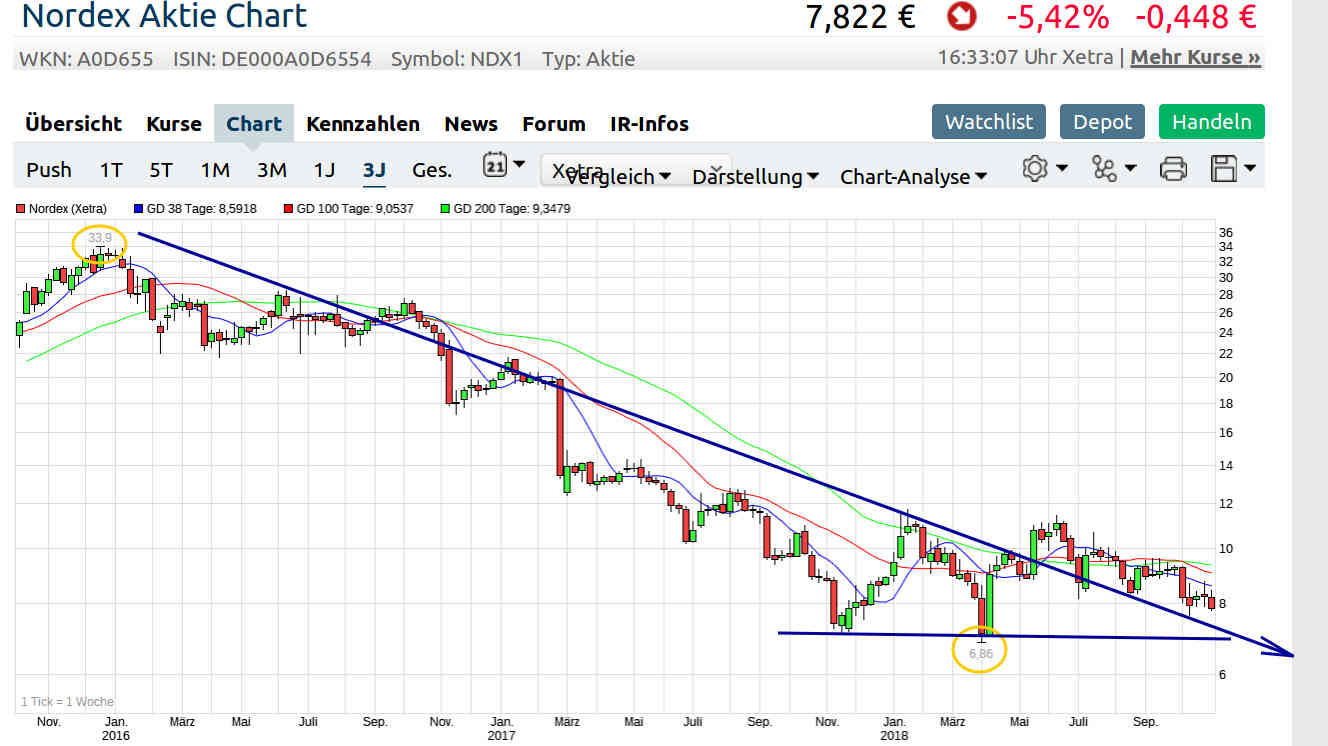The width and height of the screenshot is (1328, 746).
Task: Click the percentage change -5,42%
Action: (1057, 17)
